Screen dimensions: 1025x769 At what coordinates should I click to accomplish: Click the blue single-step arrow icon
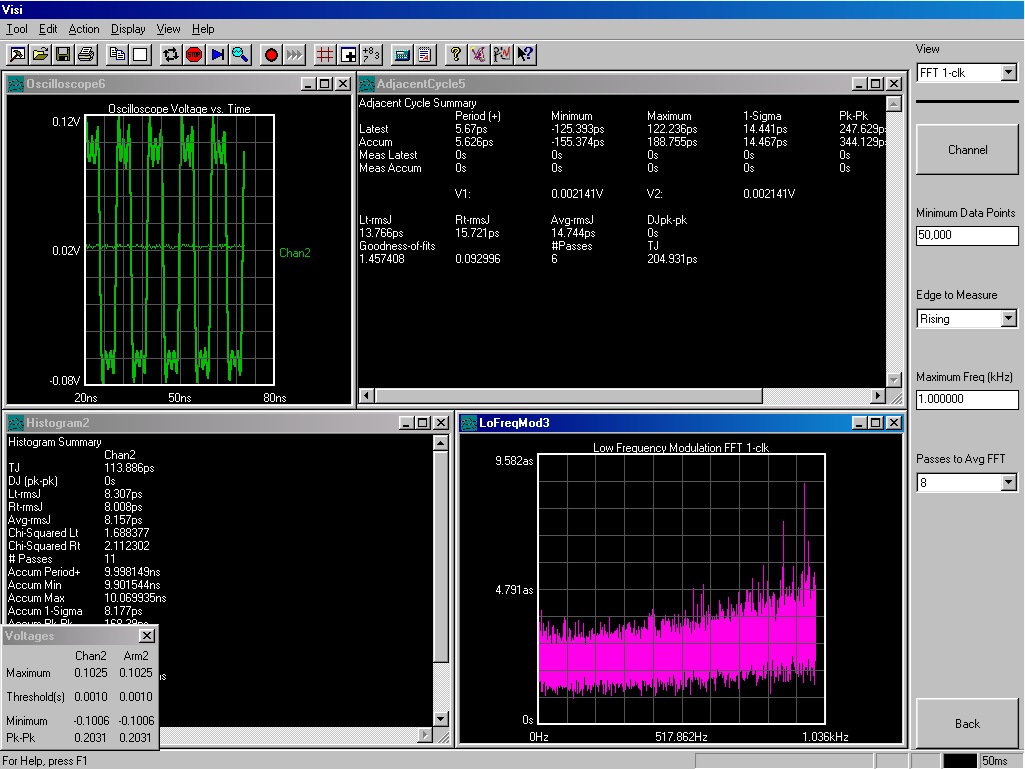coord(217,54)
